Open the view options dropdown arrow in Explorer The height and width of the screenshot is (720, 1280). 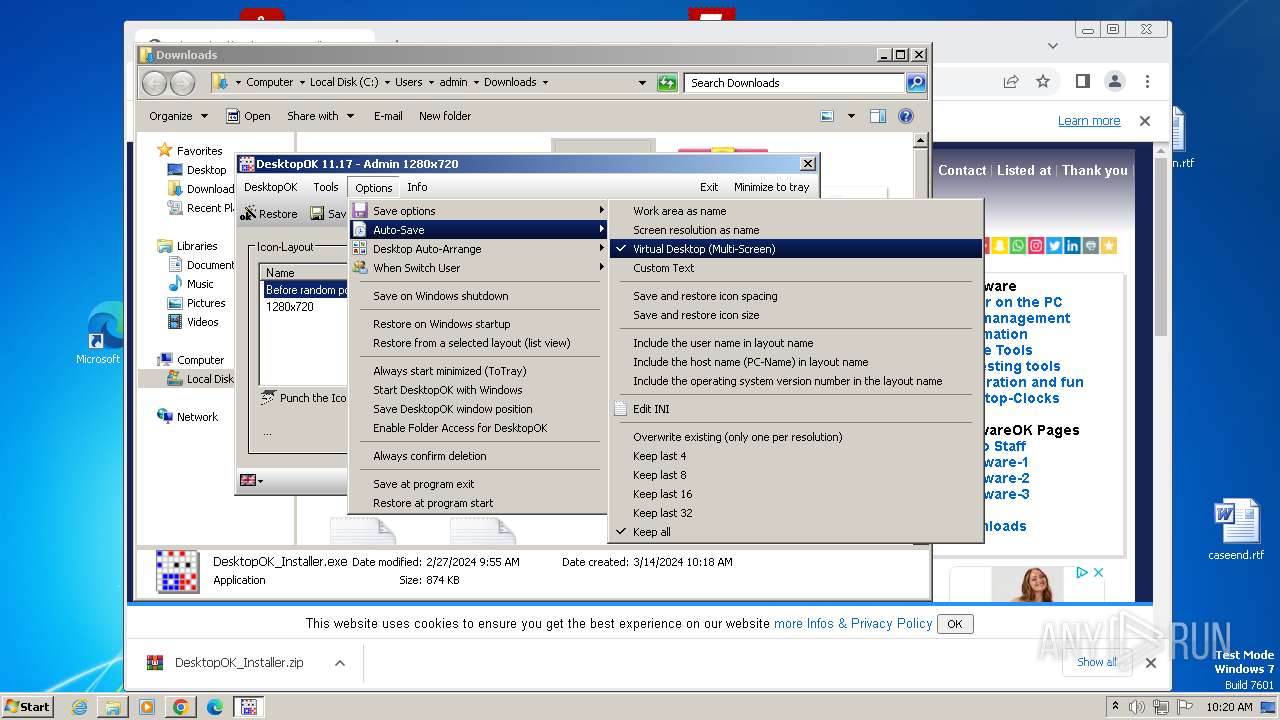(851, 116)
